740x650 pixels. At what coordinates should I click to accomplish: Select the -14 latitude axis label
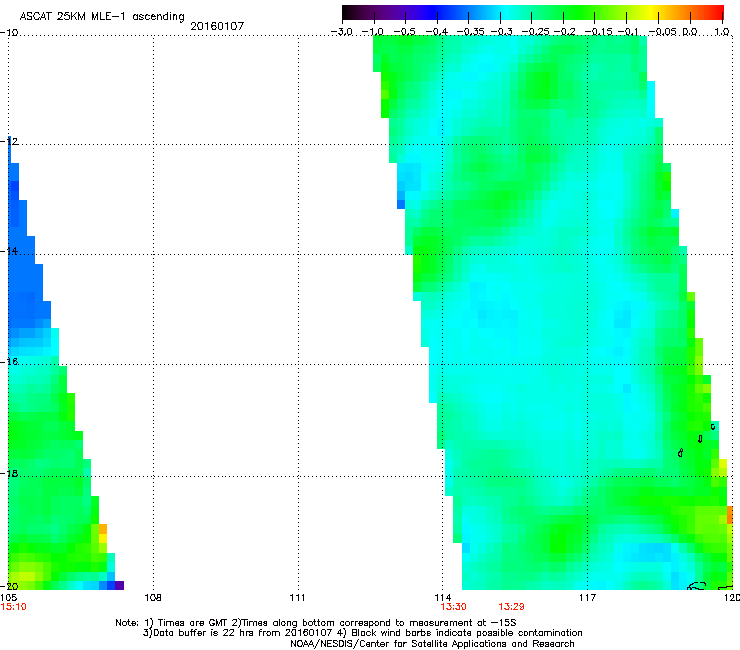pos(9,251)
